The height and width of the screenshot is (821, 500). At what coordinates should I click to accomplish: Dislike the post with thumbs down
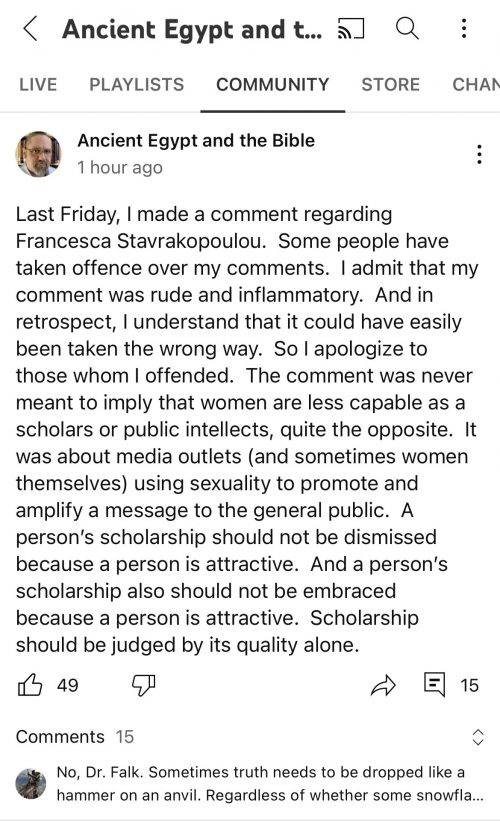coord(143,685)
